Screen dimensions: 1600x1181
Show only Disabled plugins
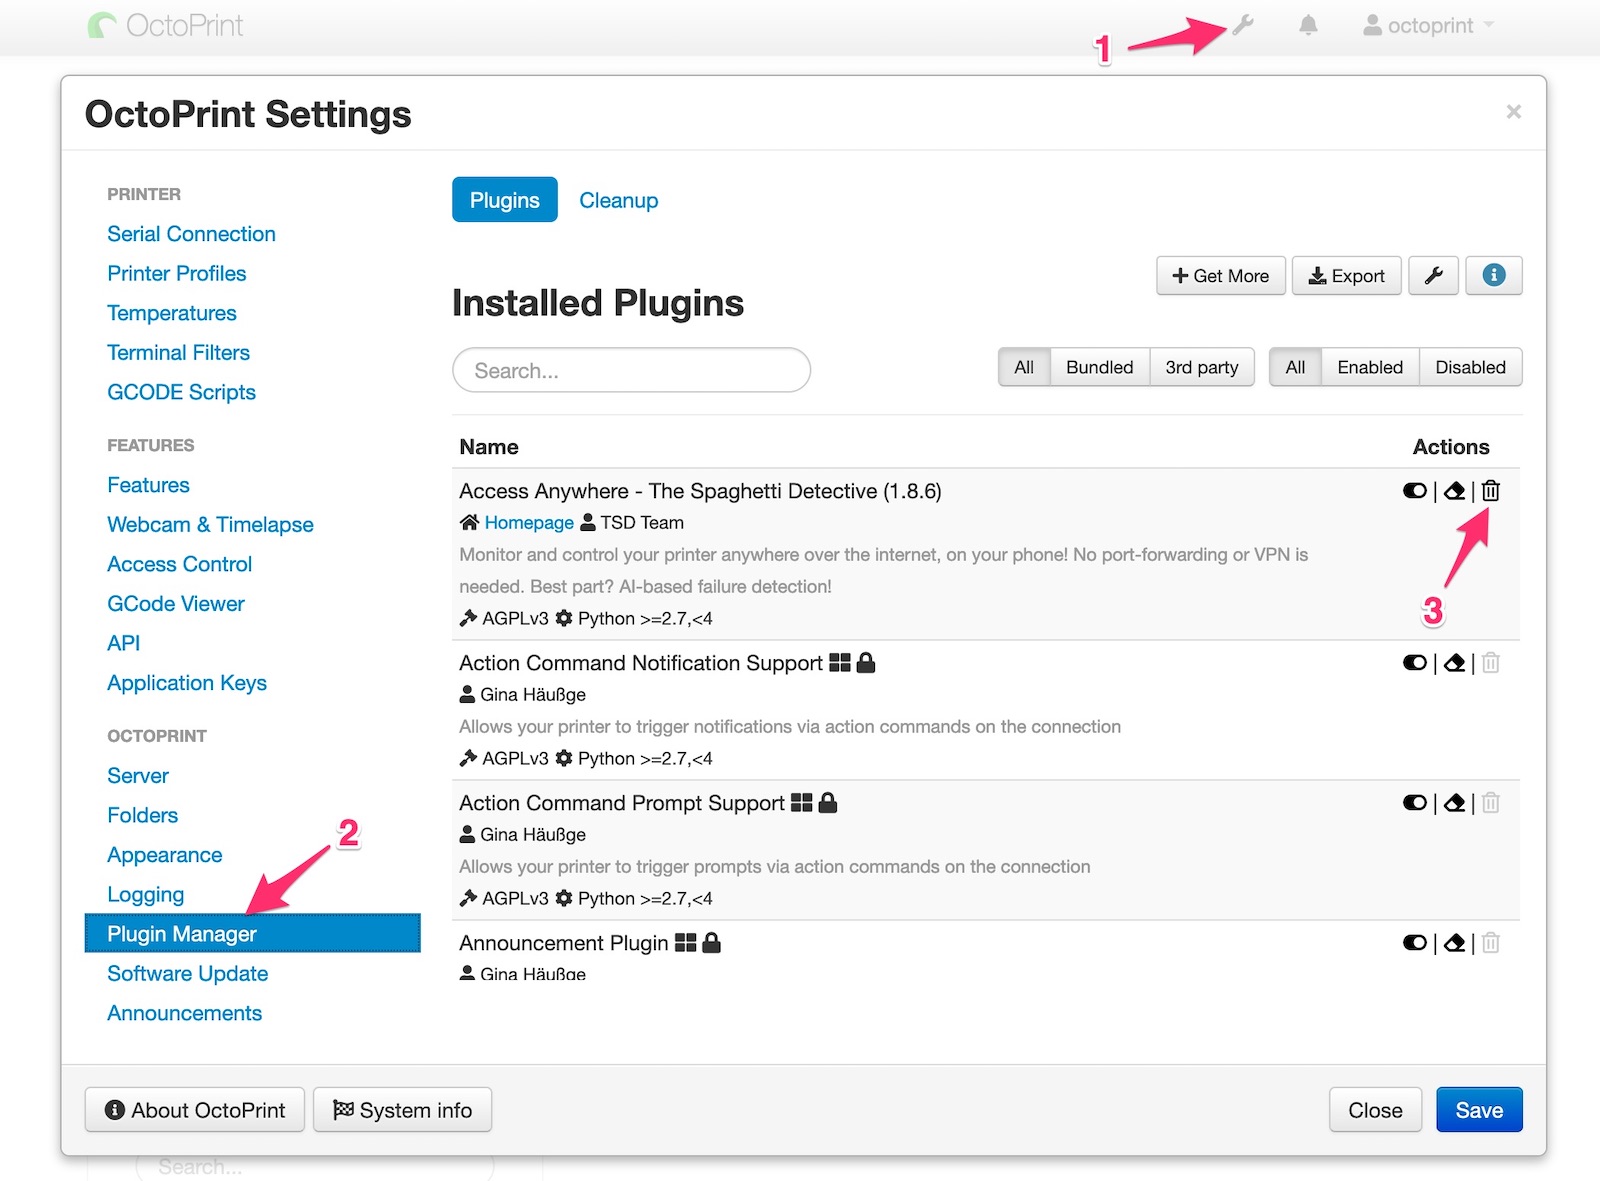click(1469, 367)
